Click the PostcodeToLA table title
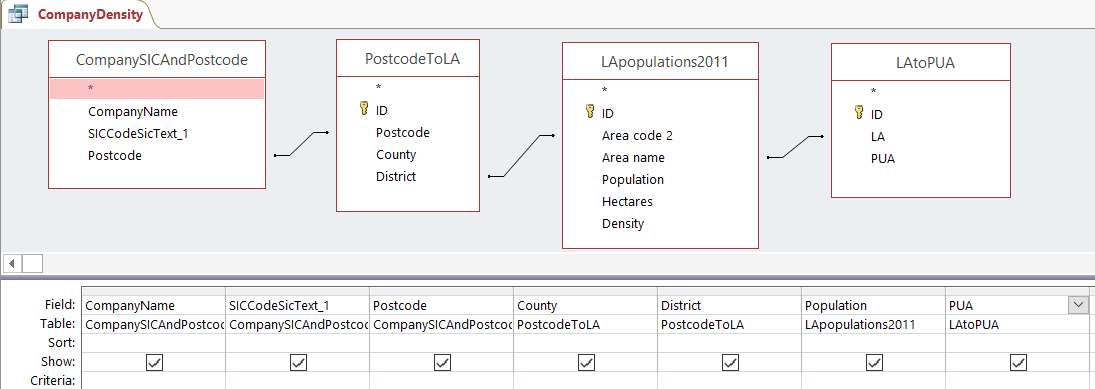This screenshot has height=389, width=1095. coord(412,59)
